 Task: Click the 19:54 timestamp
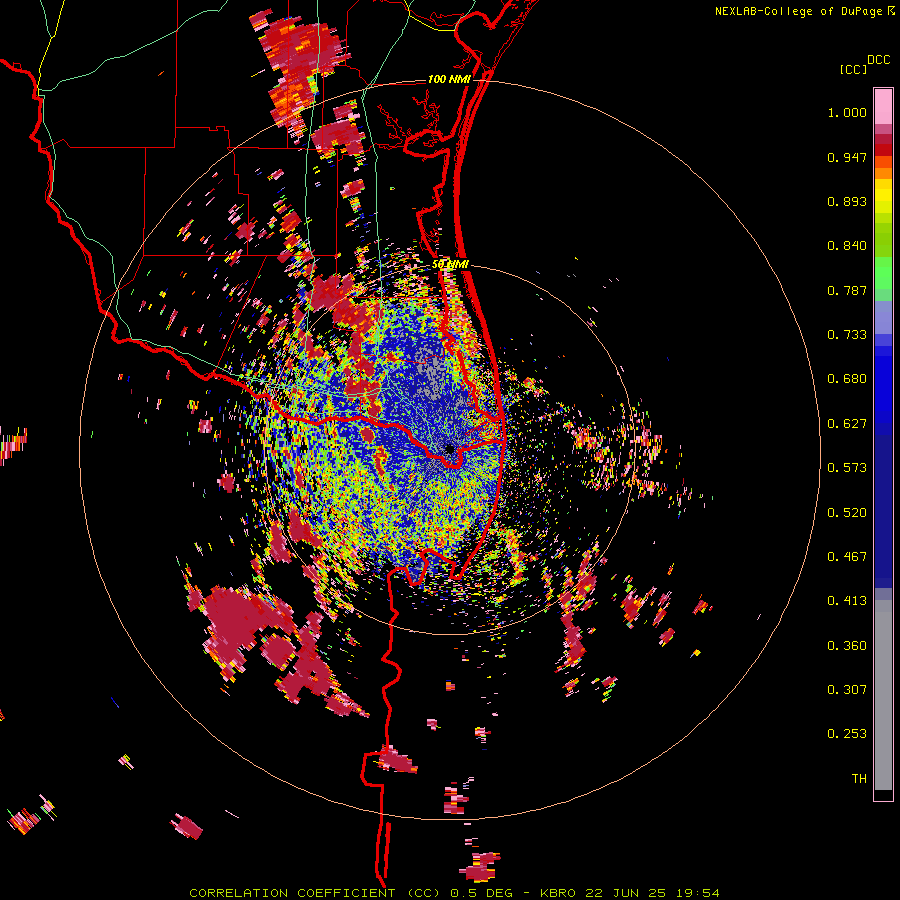click(x=696, y=893)
